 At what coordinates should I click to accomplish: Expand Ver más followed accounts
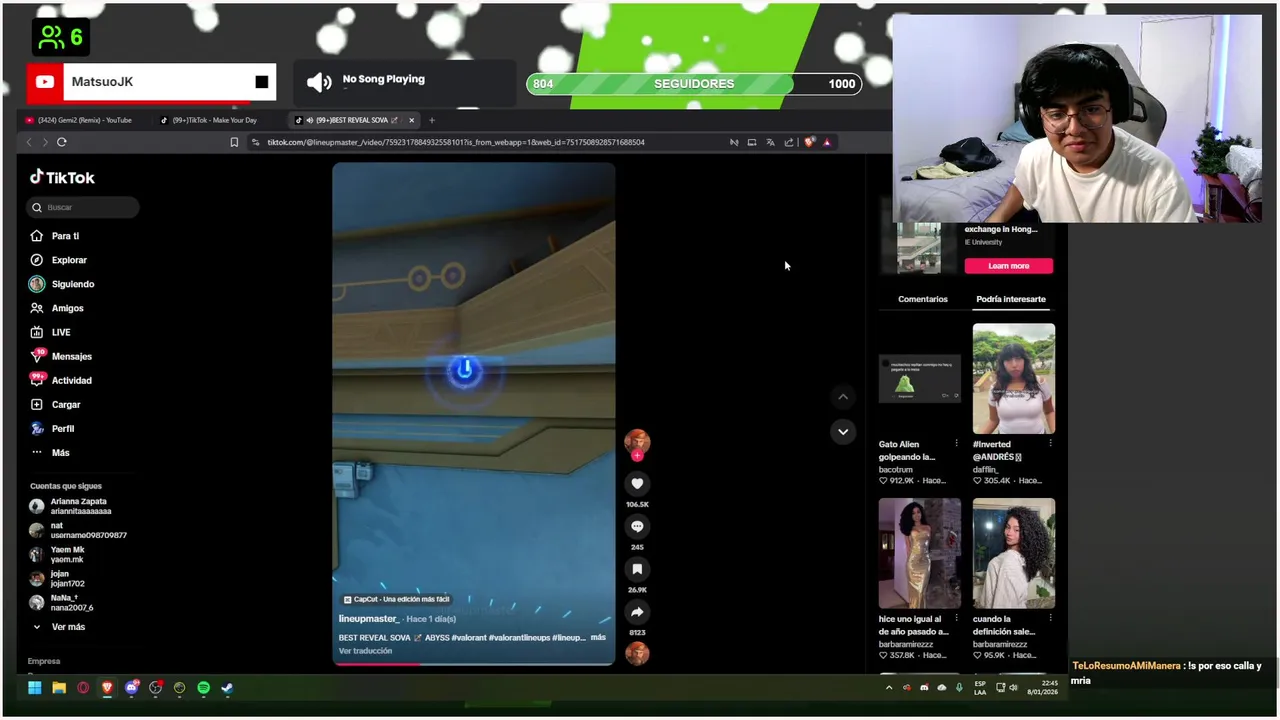[x=59, y=627]
